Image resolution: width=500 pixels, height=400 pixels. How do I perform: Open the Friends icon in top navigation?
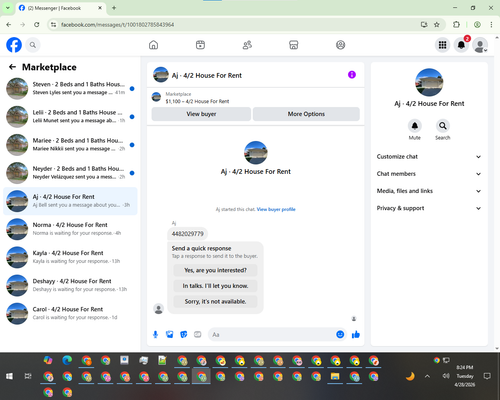(x=247, y=45)
